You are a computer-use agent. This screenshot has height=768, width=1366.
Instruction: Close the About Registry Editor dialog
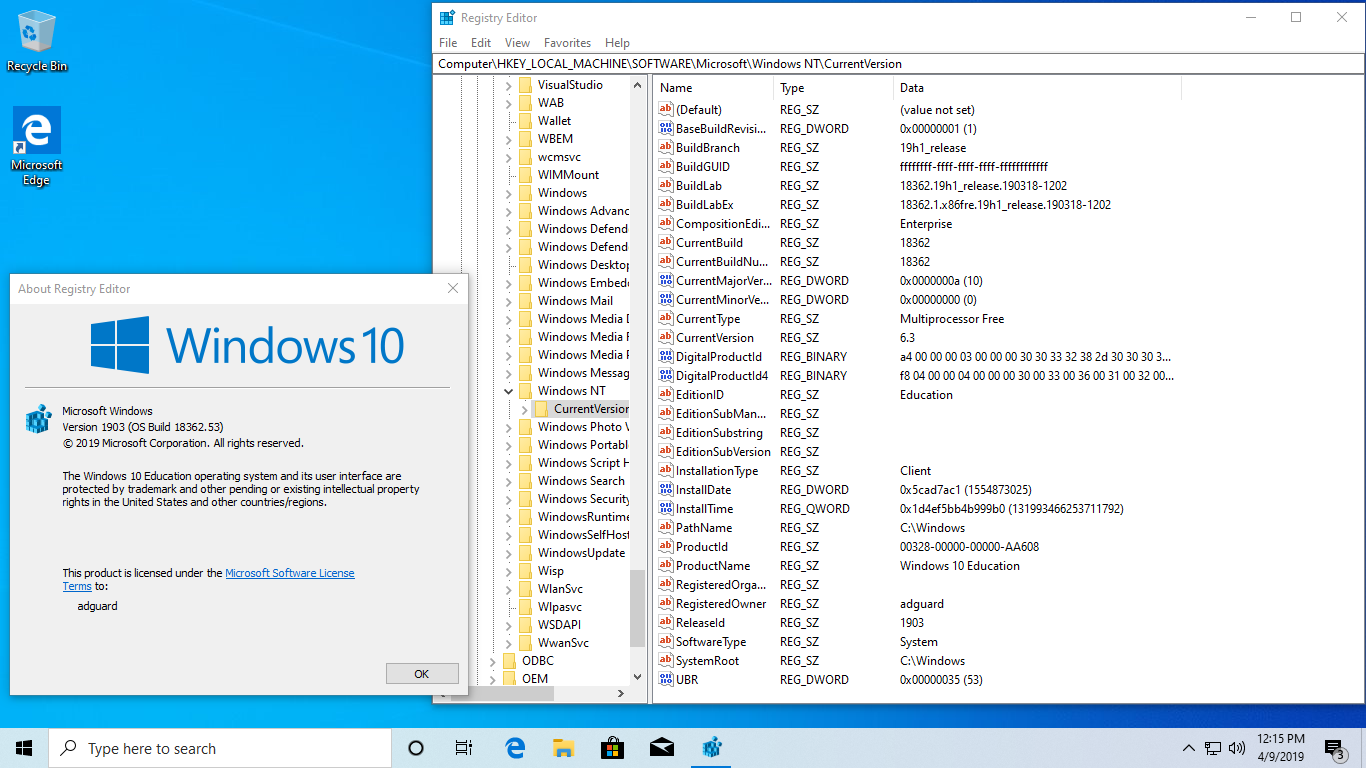tap(453, 288)
